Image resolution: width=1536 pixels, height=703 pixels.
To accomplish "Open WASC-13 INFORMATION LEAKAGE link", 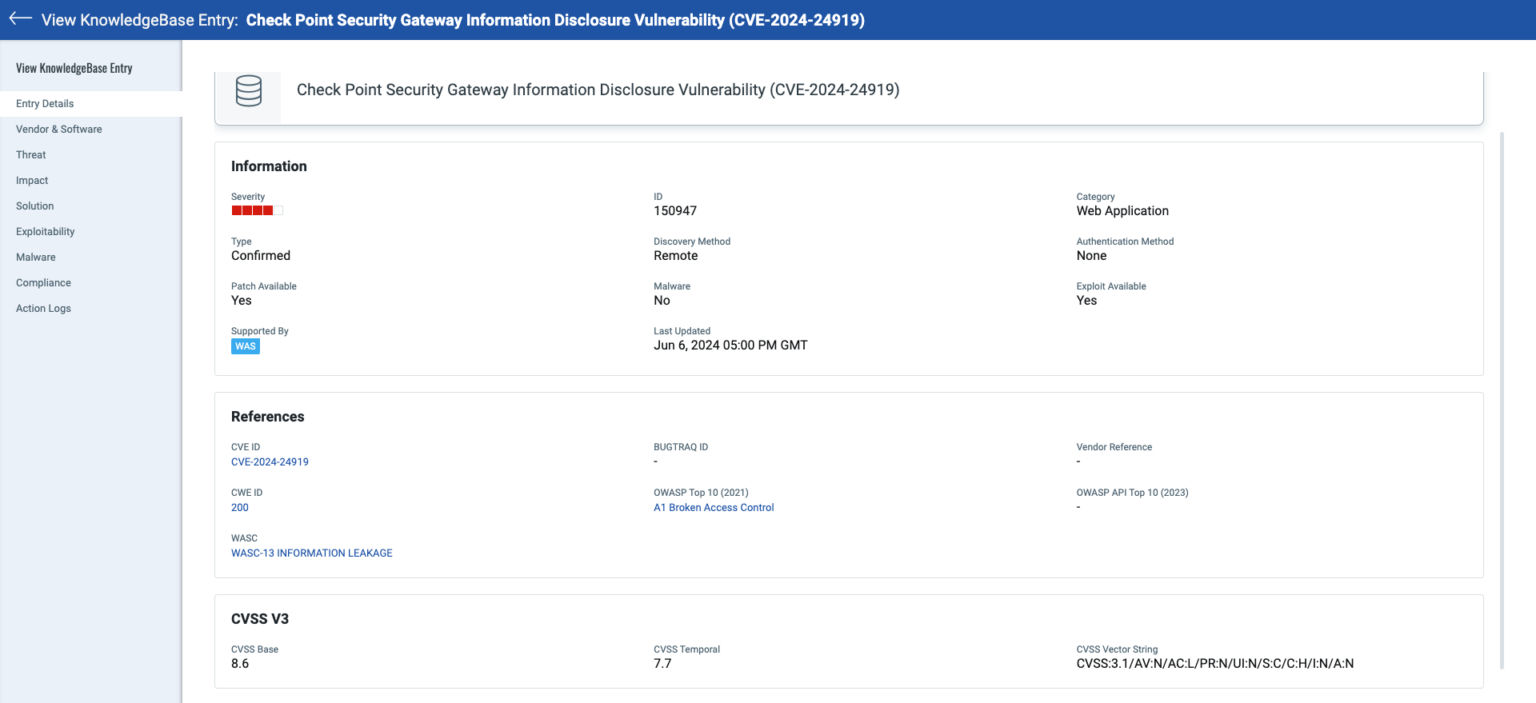I will (x=312, y=553).
